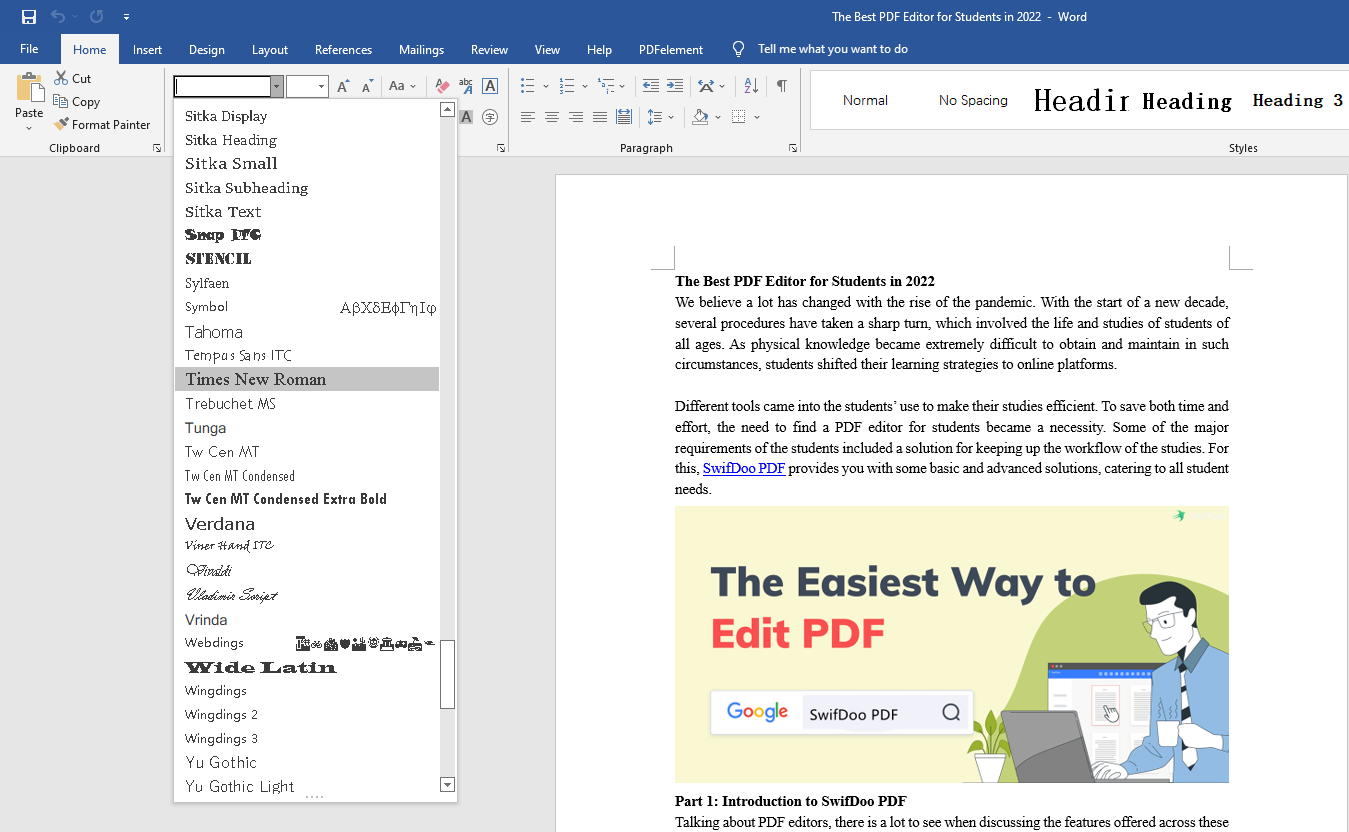1349x832 pixels.
Task: Switch to the Layout ribbon tab
Action: pos(270,49)
